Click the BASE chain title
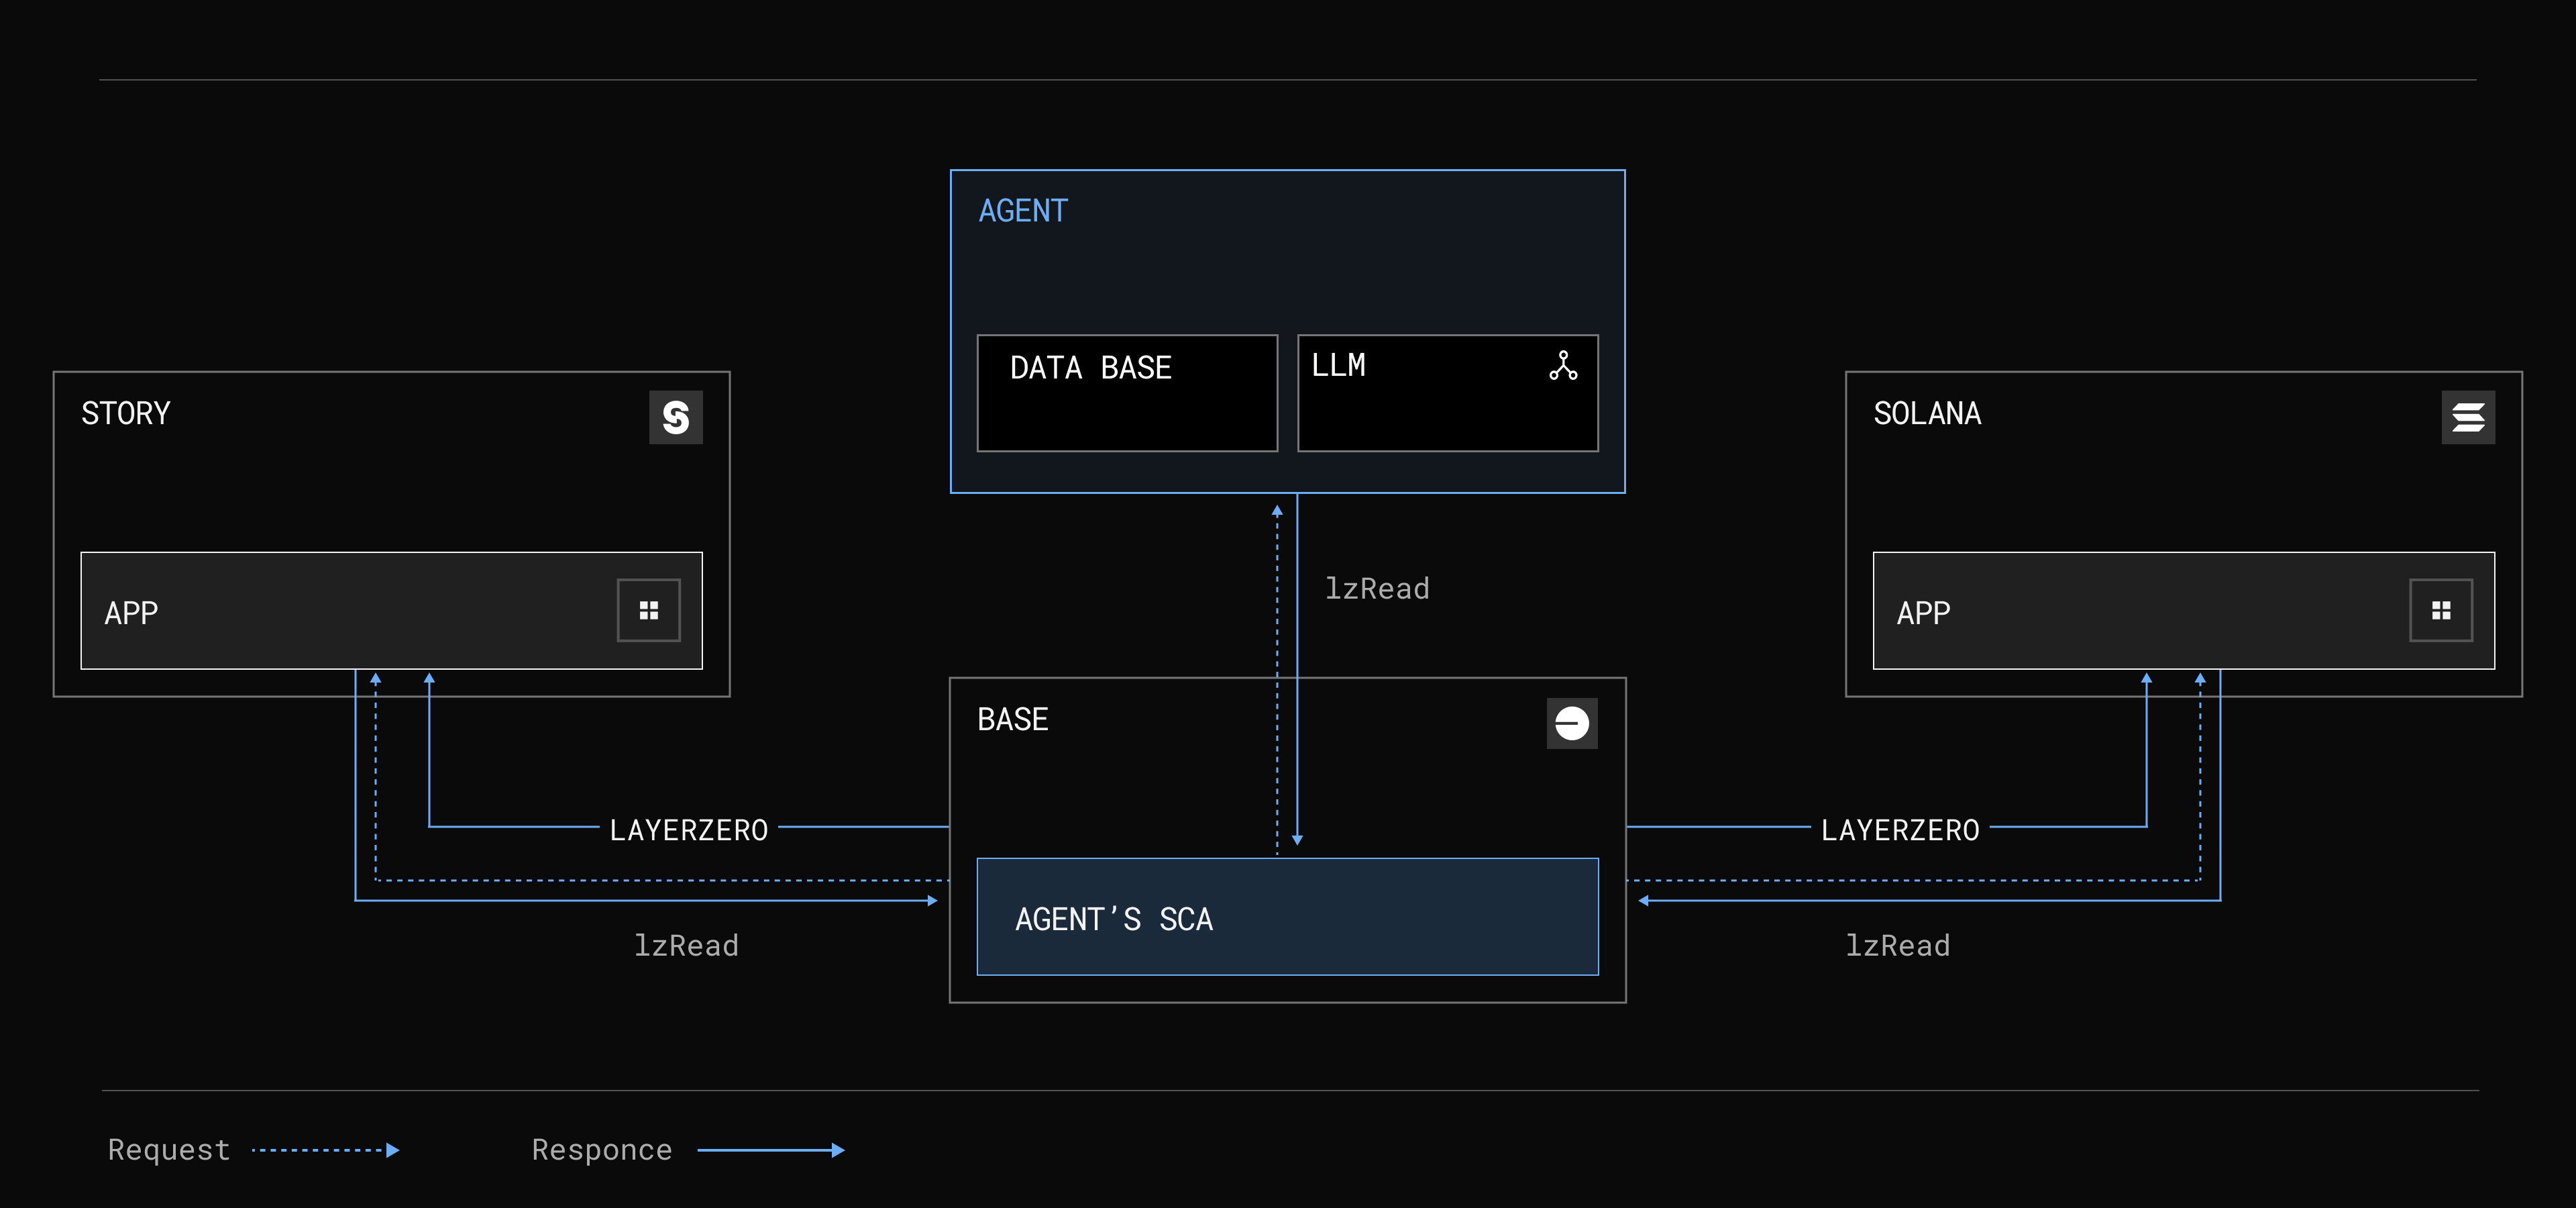This screenshot has width=2576, height=1208. pyautogui.click(x=1012, y=719)
